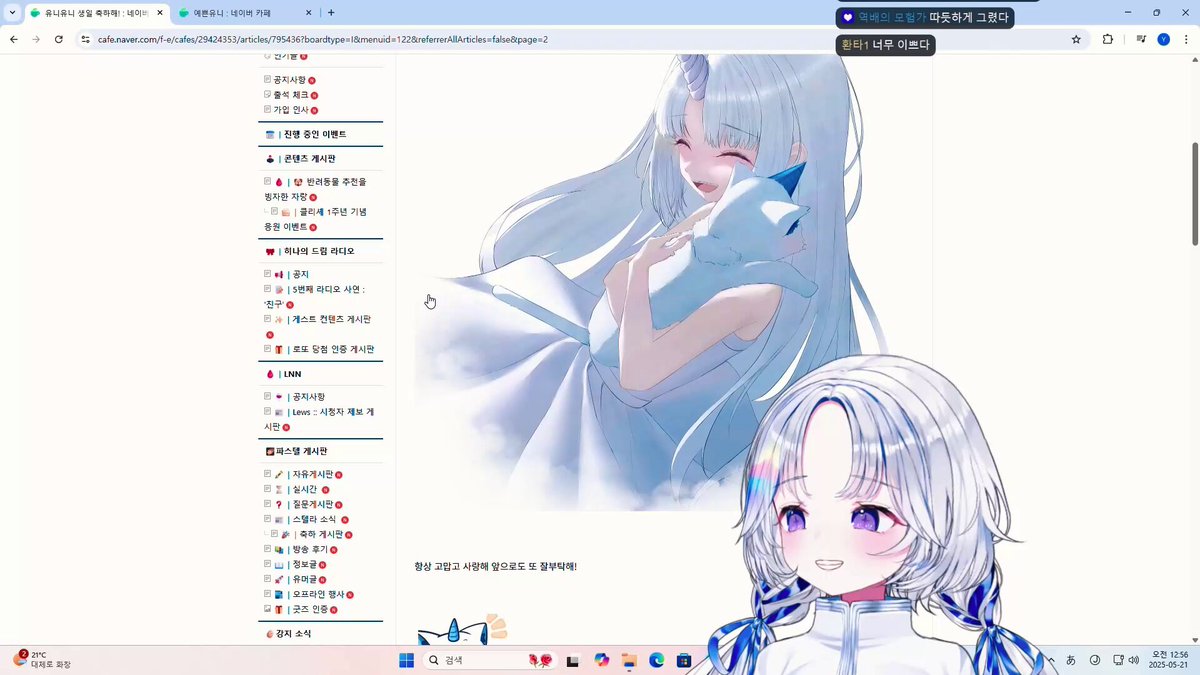This screenshot has height=675, width=1200.
Task: Click the megaphone icon beside 공지
Action: pos(280,274)
